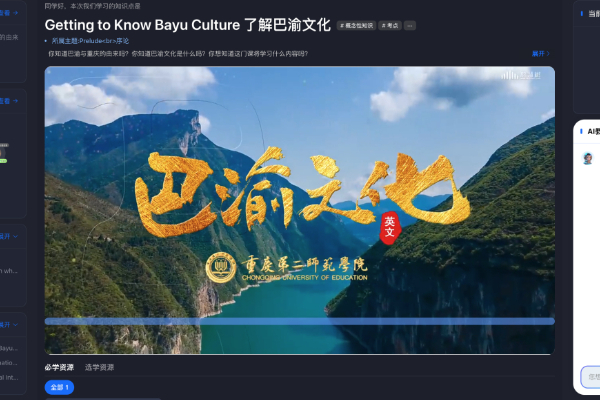This screenshot has width=600, height=400.
Task: Focus the AI assistant chat input box
Action: coord(590,377)
